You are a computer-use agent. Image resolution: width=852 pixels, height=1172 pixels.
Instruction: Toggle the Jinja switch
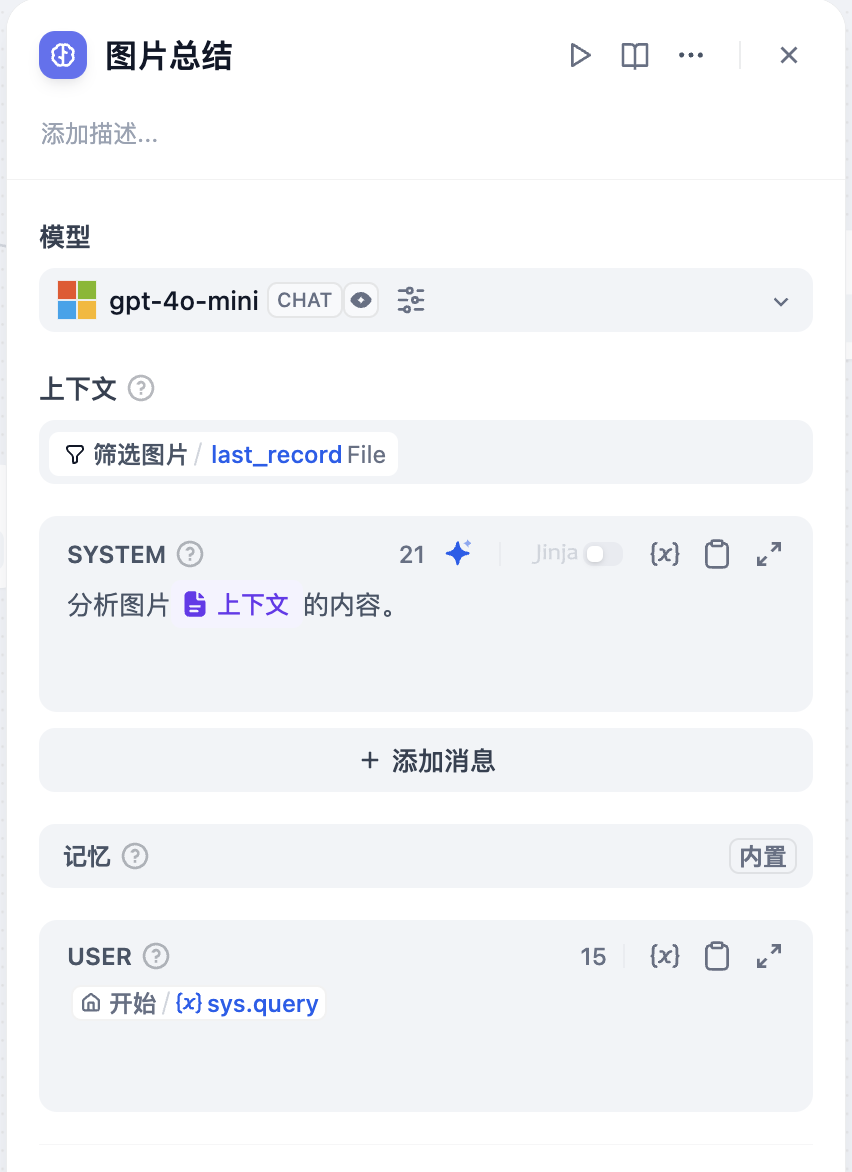tap(603, 554)
